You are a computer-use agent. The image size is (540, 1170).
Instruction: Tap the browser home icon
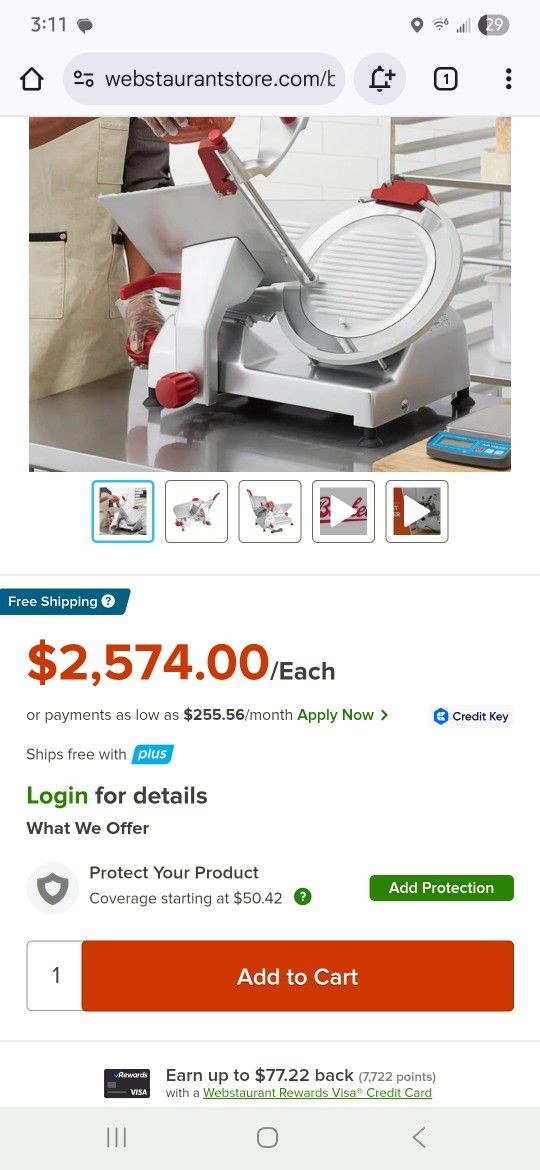[x=31, y=79]
